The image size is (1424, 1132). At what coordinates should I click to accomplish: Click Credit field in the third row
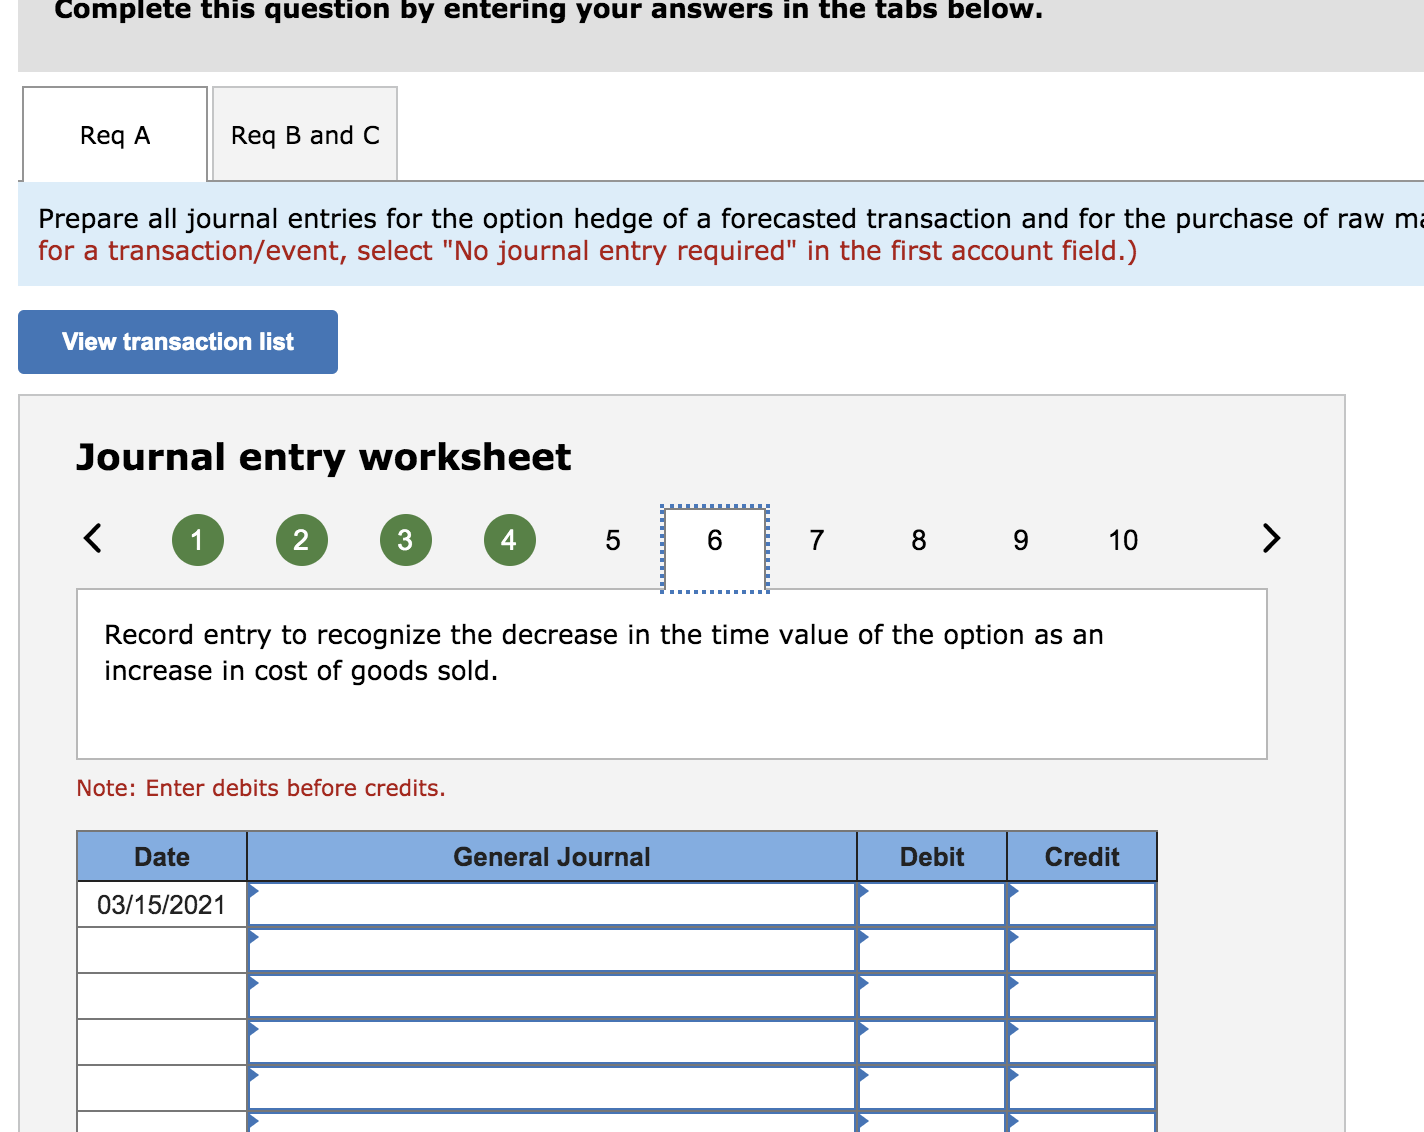click(1082, 997)
